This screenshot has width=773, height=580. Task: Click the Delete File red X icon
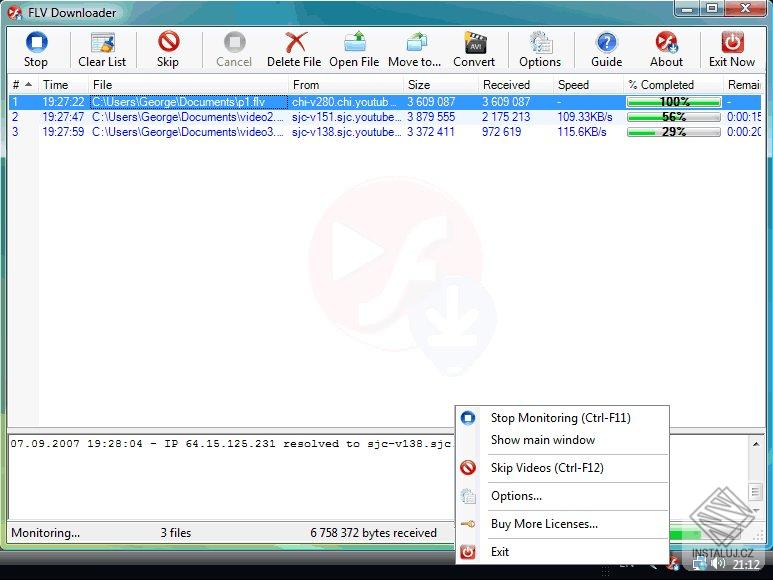(x=296, y=42)
